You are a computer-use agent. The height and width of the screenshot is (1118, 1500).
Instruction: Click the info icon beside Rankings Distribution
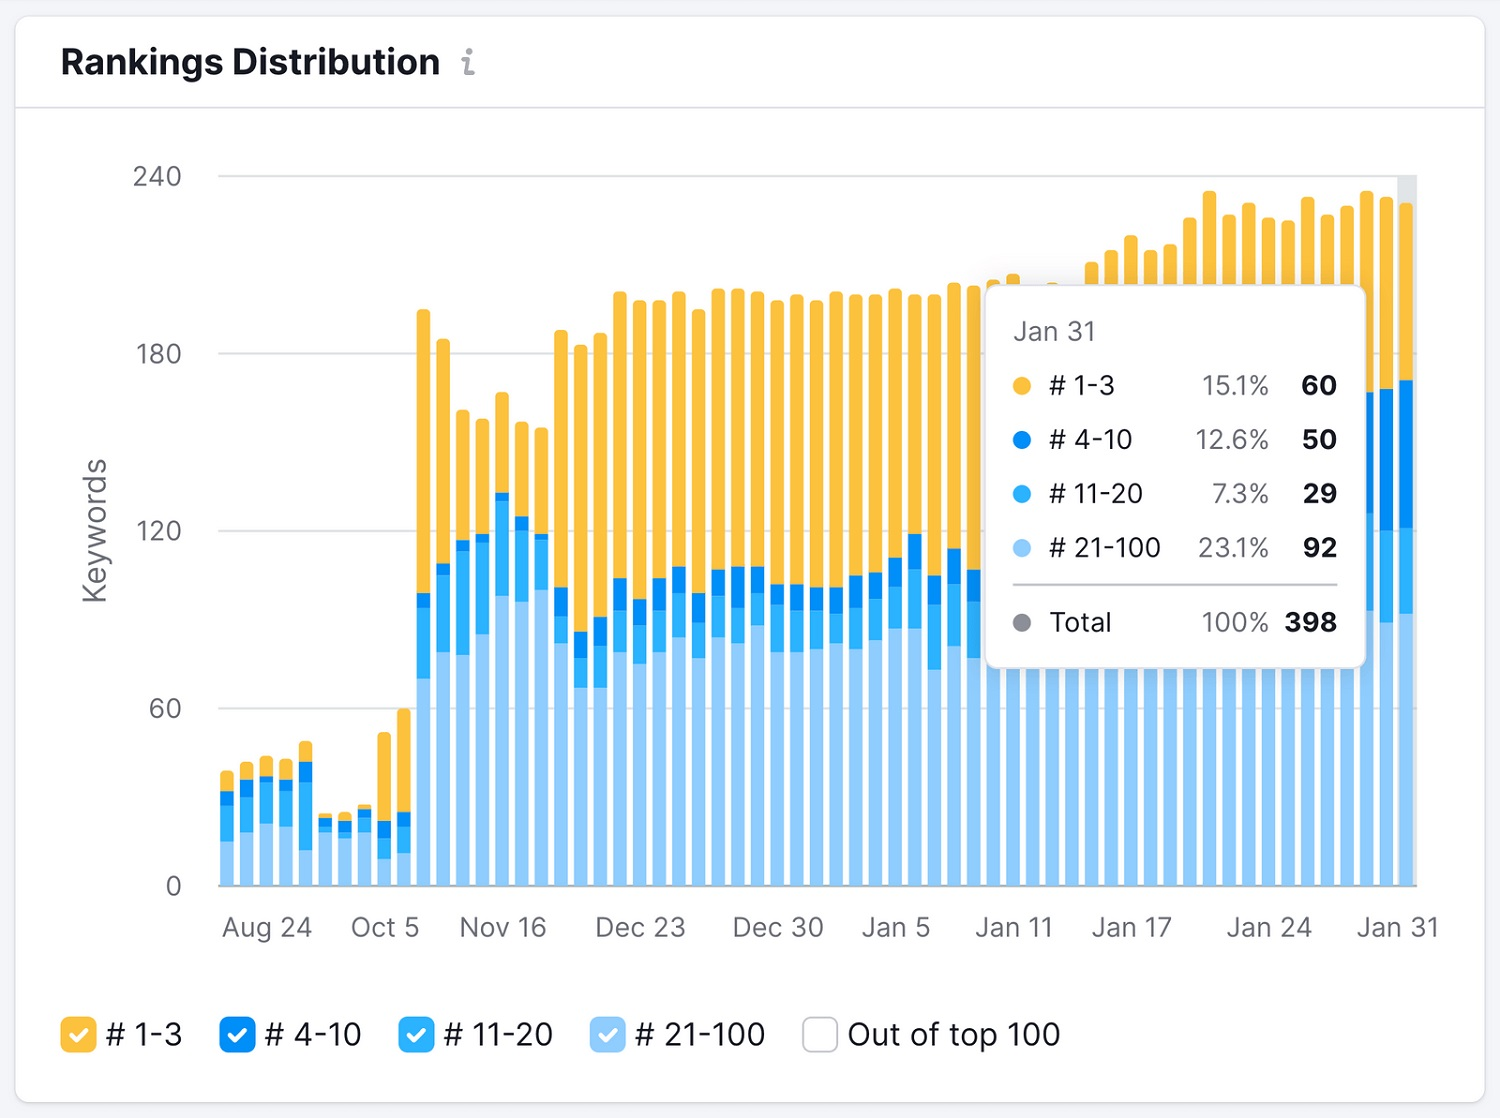[468, 63]
